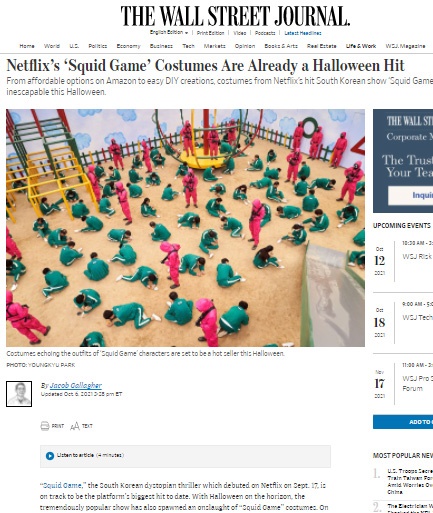This screenshot has height=513, width=433.
Task: Open Podcasts from top bar
Action: (265, 33)
